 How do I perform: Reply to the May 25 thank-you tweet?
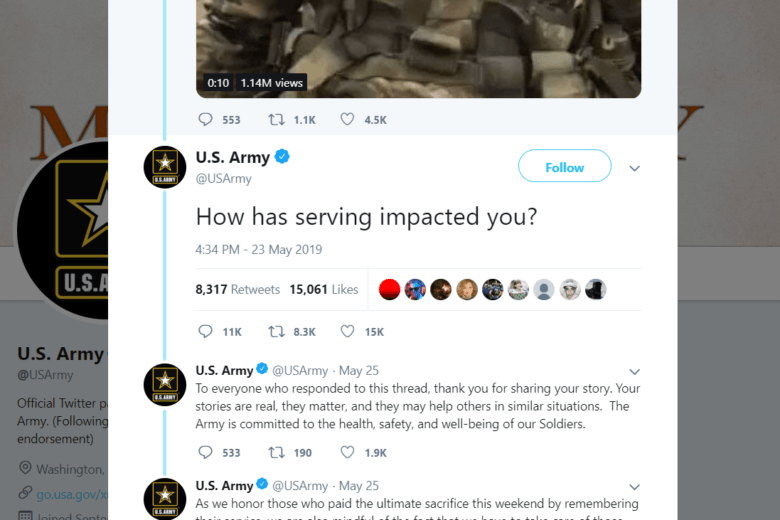pyautogui.click(x=206, y=452)
